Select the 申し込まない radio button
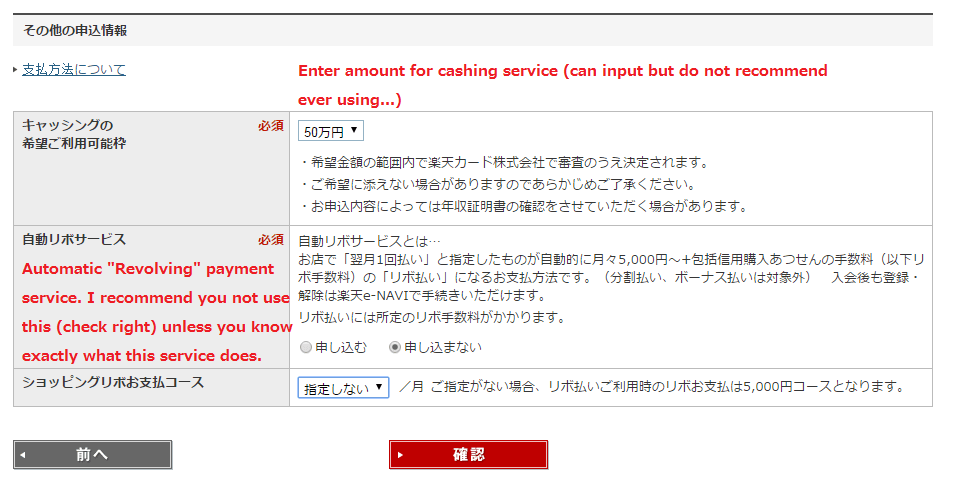The image size is (958, 489). pos(395,347)
